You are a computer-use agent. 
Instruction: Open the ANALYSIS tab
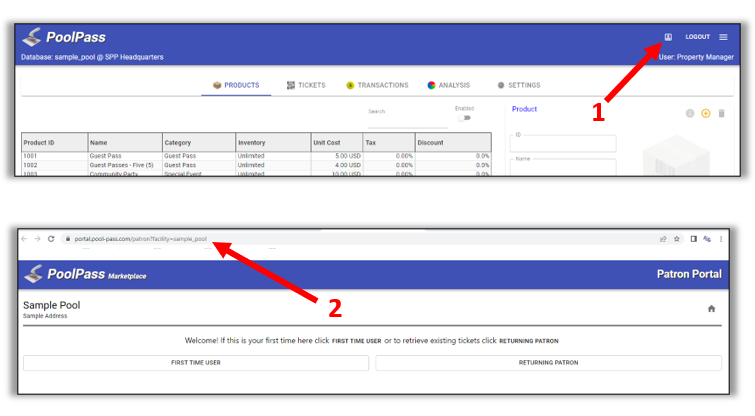[448, 85]
